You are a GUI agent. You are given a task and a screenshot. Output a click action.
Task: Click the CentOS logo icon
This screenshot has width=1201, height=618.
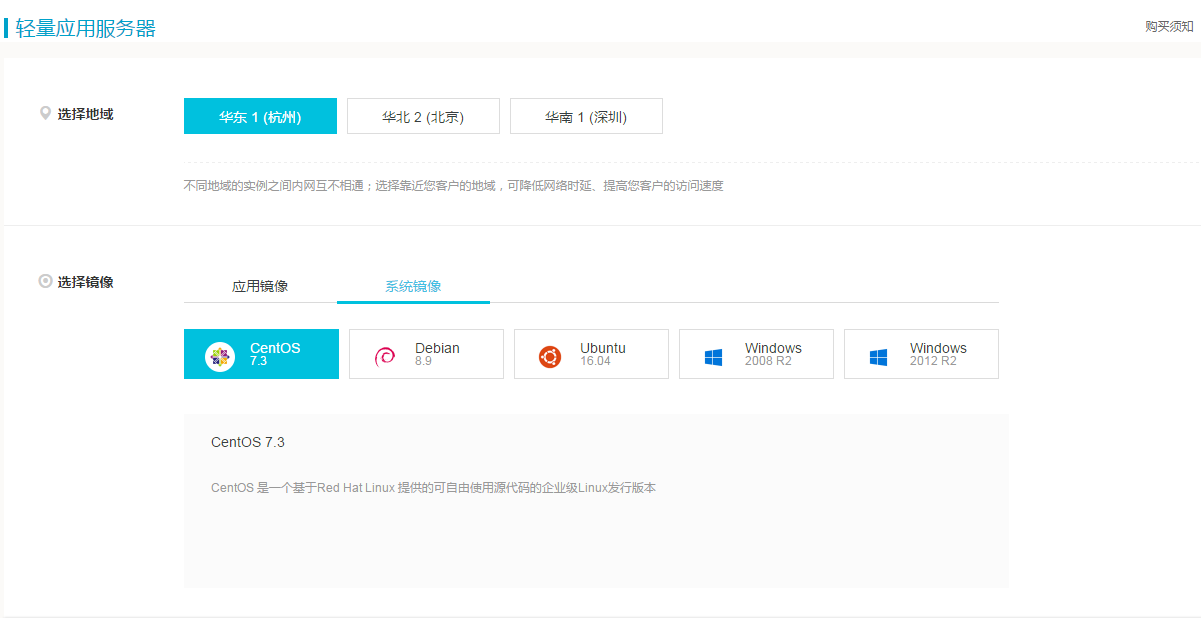(220, 357)
